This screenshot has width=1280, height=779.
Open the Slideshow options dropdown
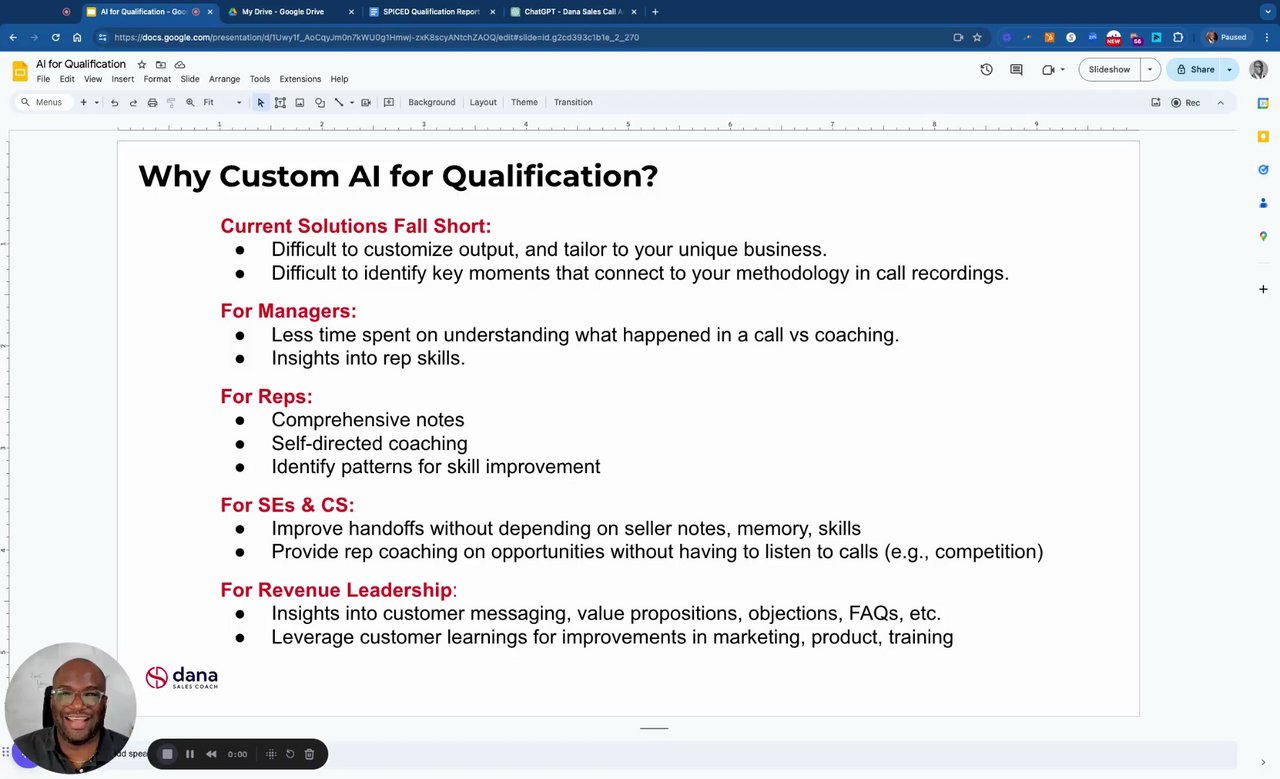tap(1150, 70)
